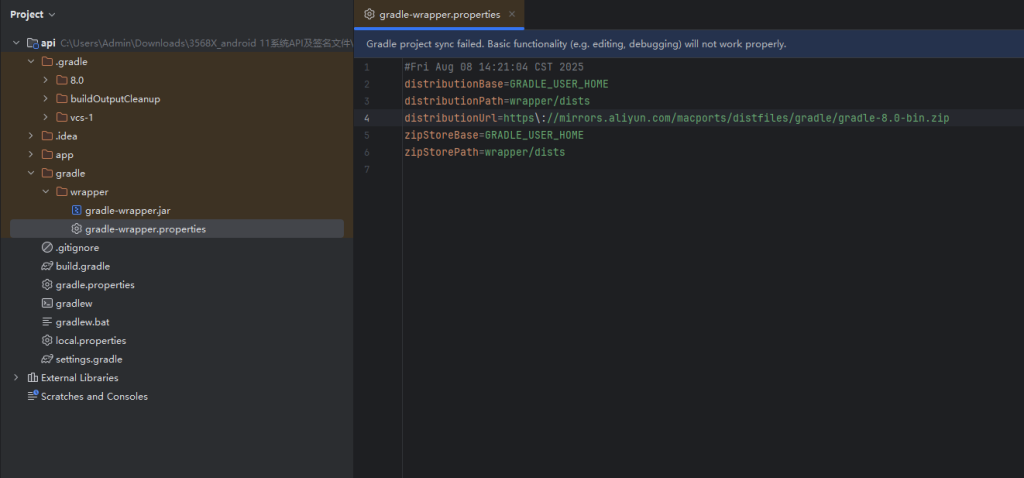Click the Scratches and Consoles icon
1024x478 pixels.
click(x=33, y=396)
